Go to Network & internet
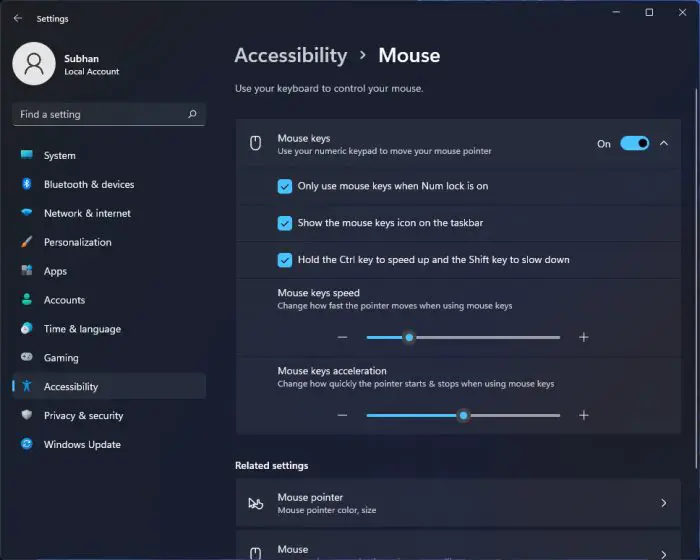 pyautogui.click(x=109, y=213)
